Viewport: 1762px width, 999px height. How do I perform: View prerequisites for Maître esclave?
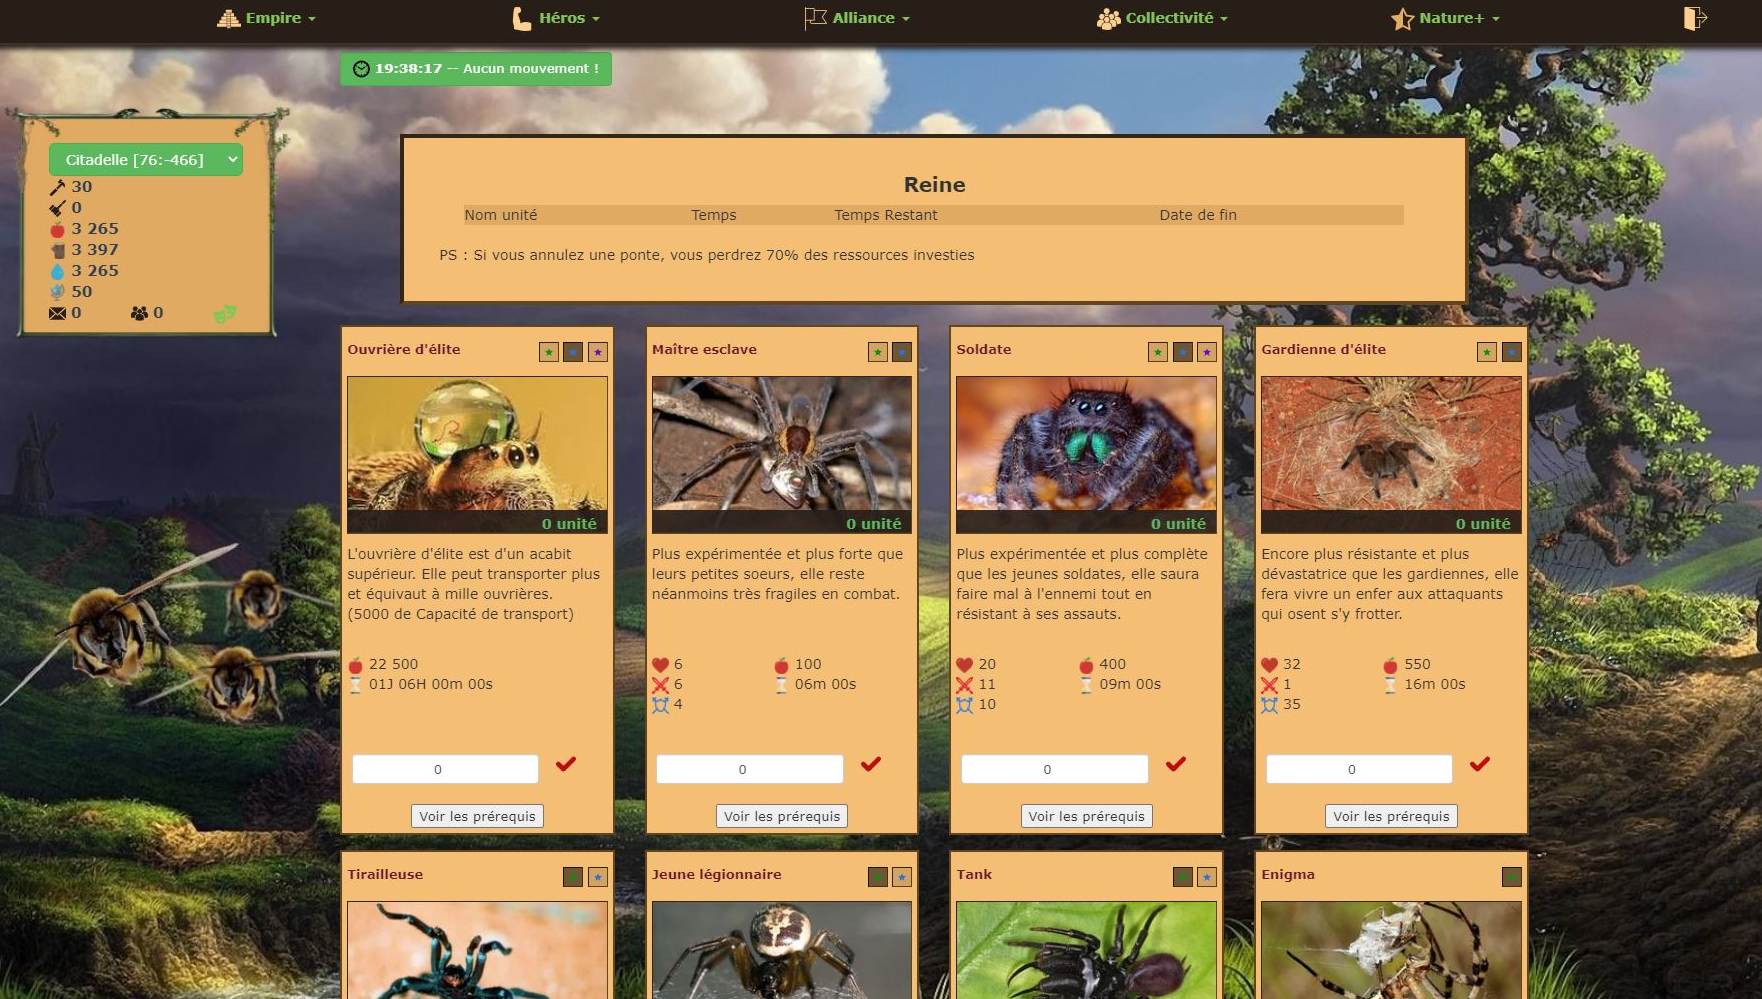tap(782, 816)
